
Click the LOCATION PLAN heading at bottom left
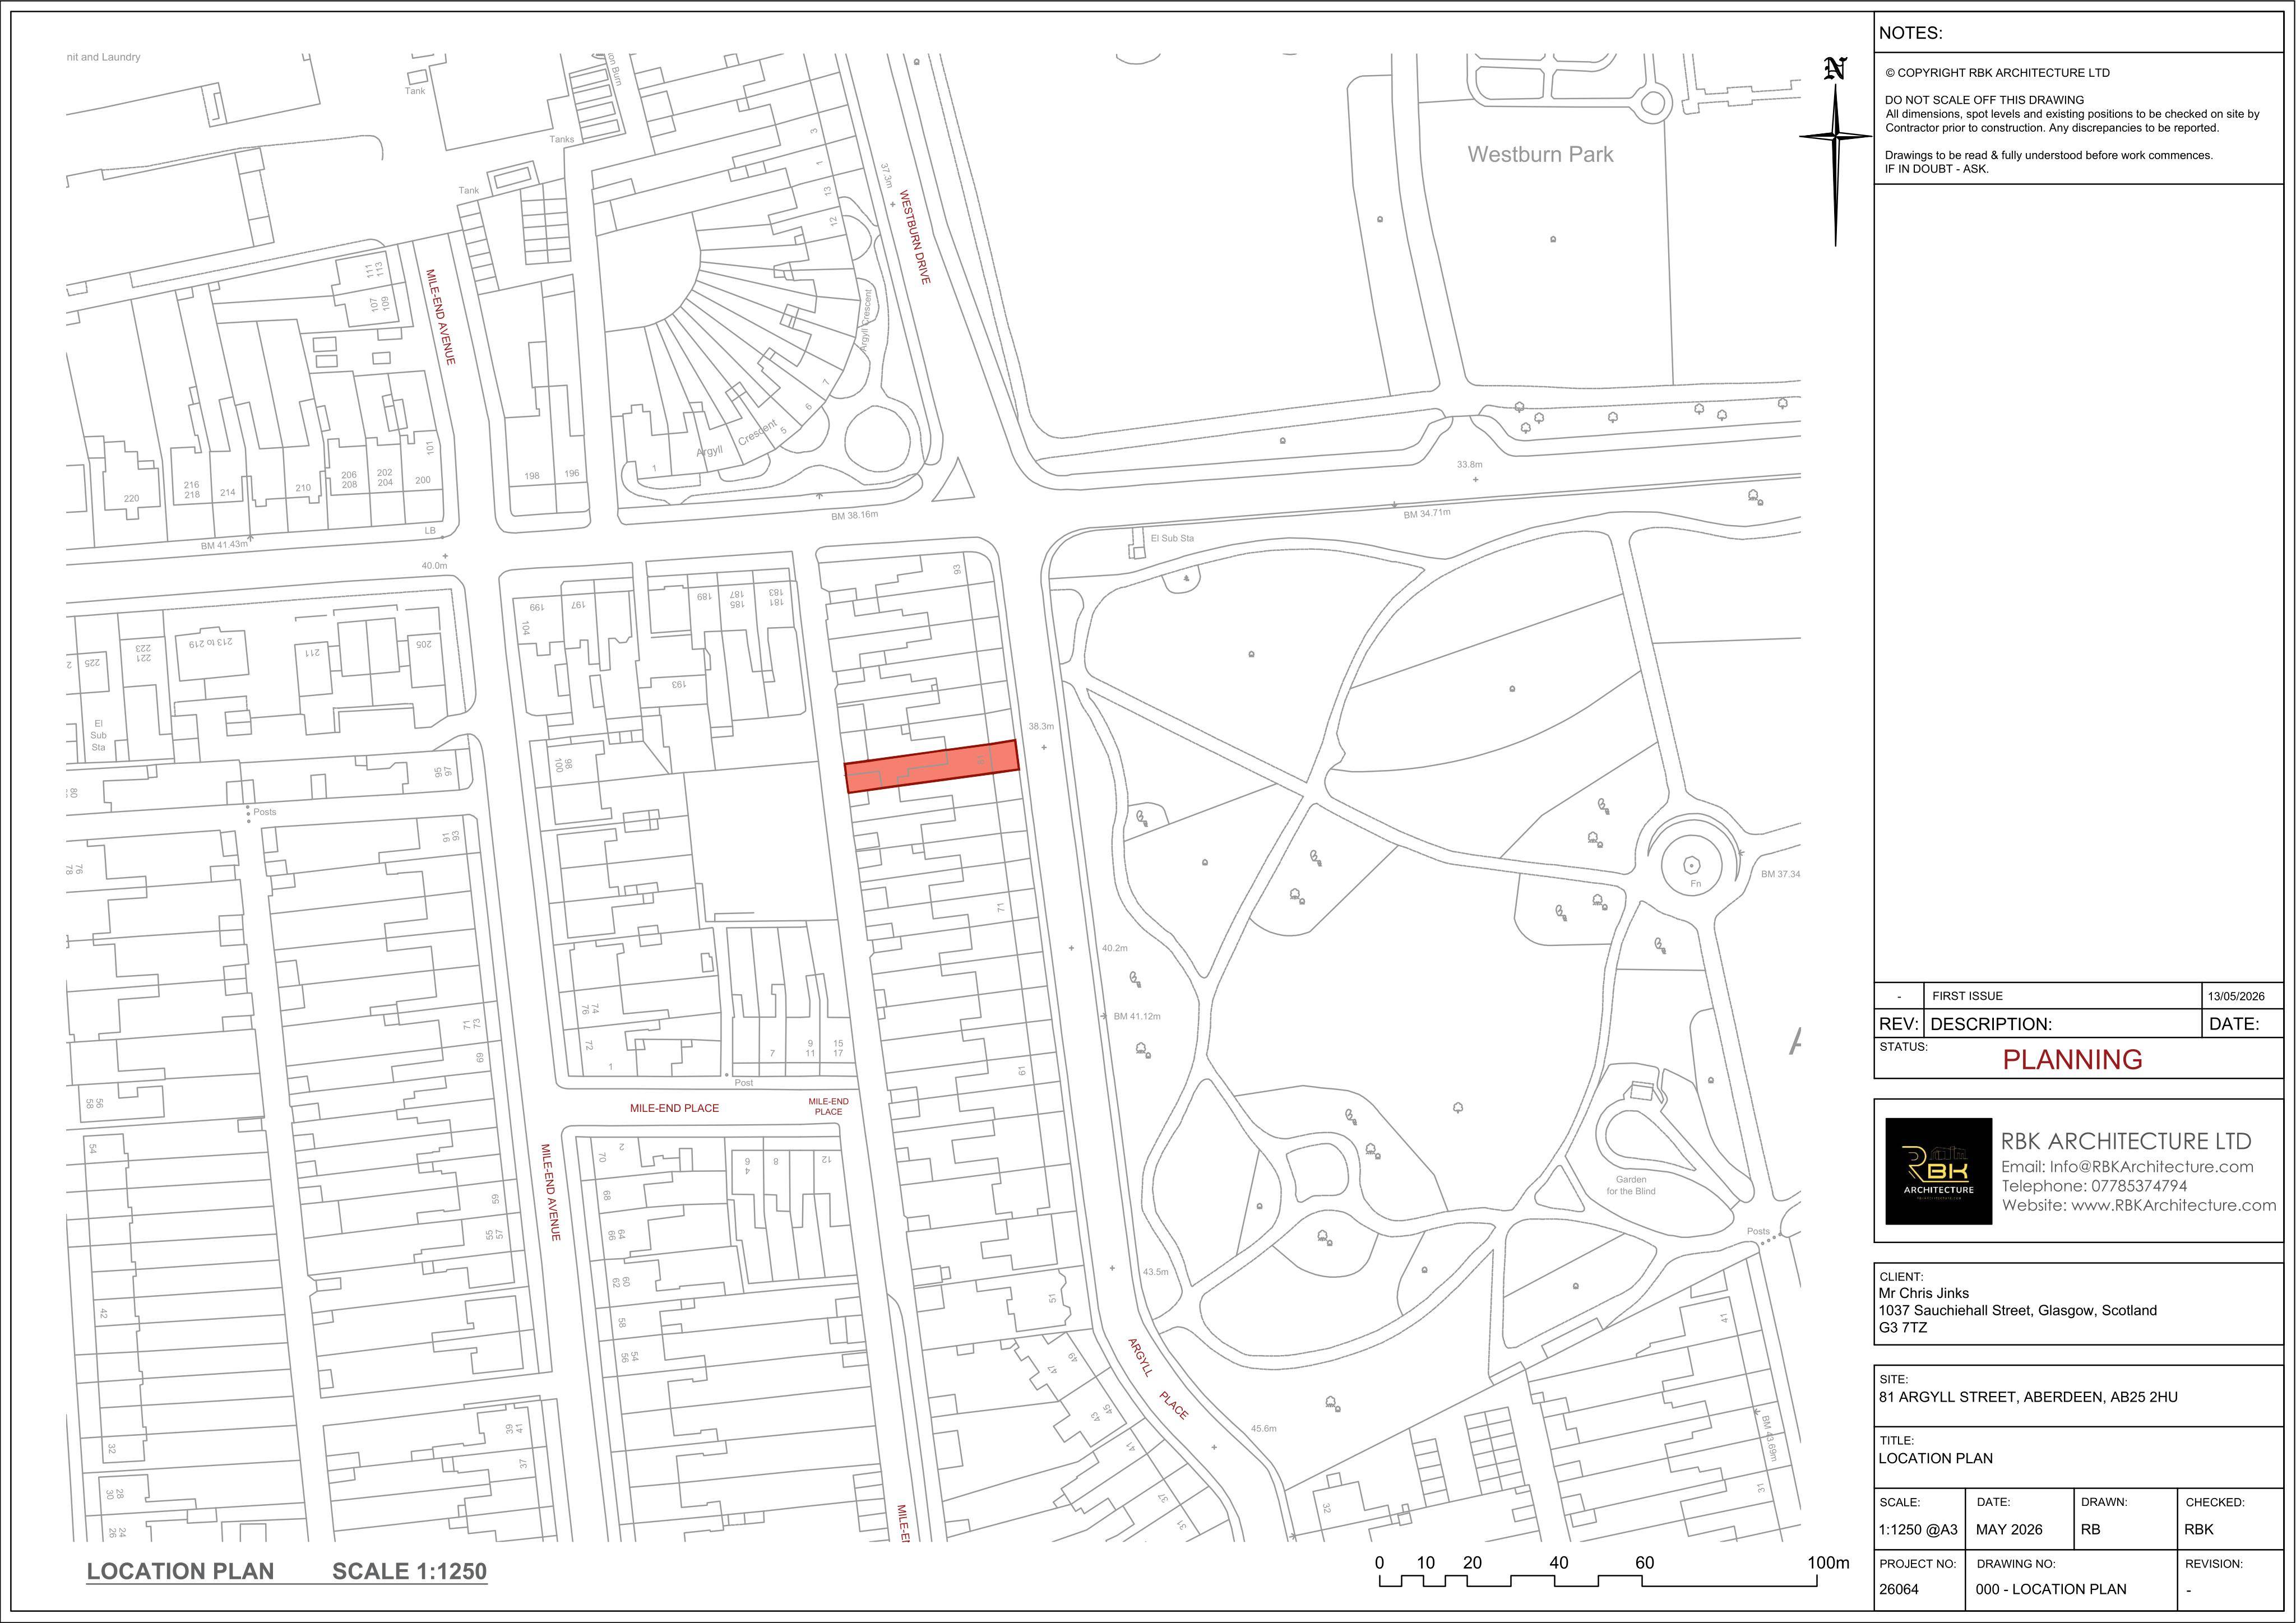coord(180,1571)
